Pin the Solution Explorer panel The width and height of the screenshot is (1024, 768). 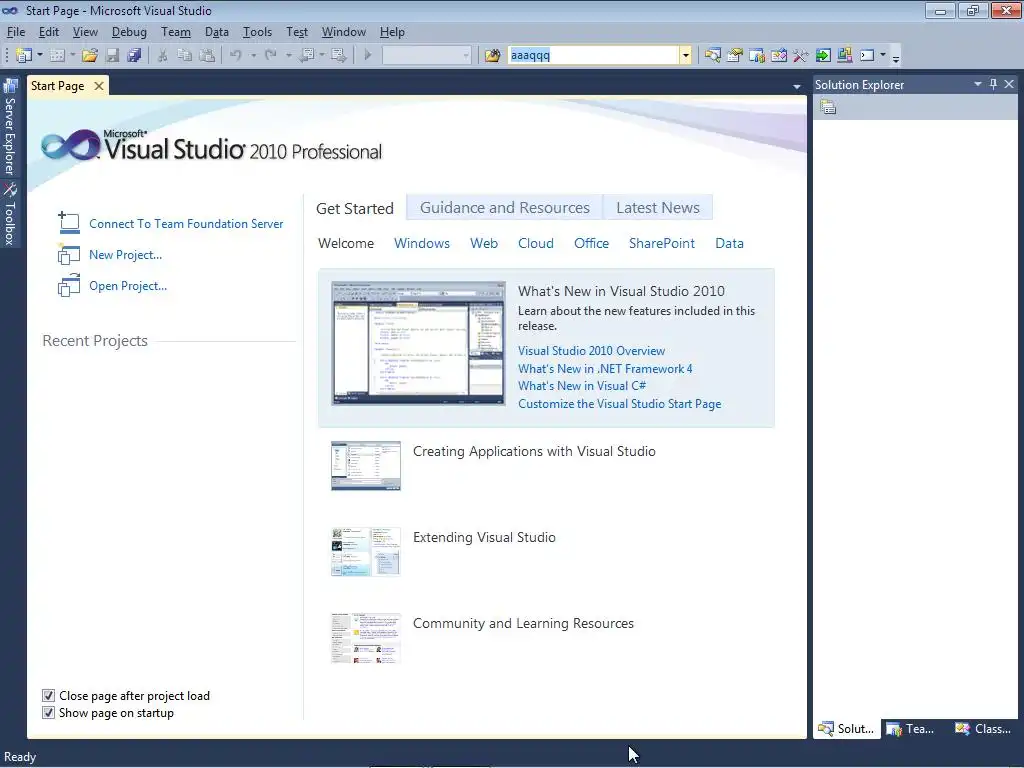coord(993,84)
